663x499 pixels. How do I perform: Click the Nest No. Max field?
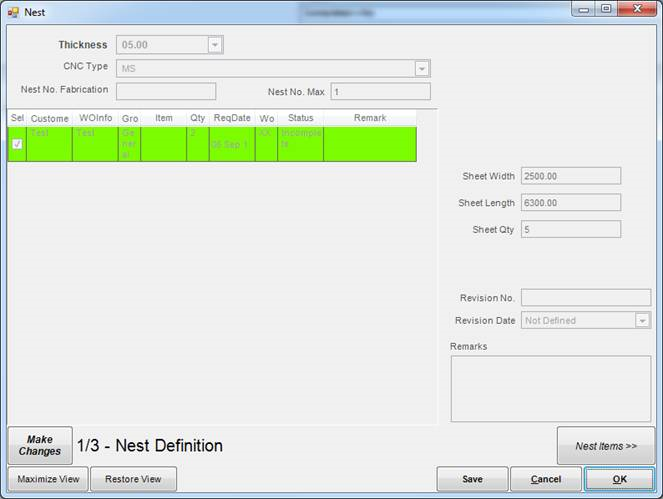[x=380, y=92]
